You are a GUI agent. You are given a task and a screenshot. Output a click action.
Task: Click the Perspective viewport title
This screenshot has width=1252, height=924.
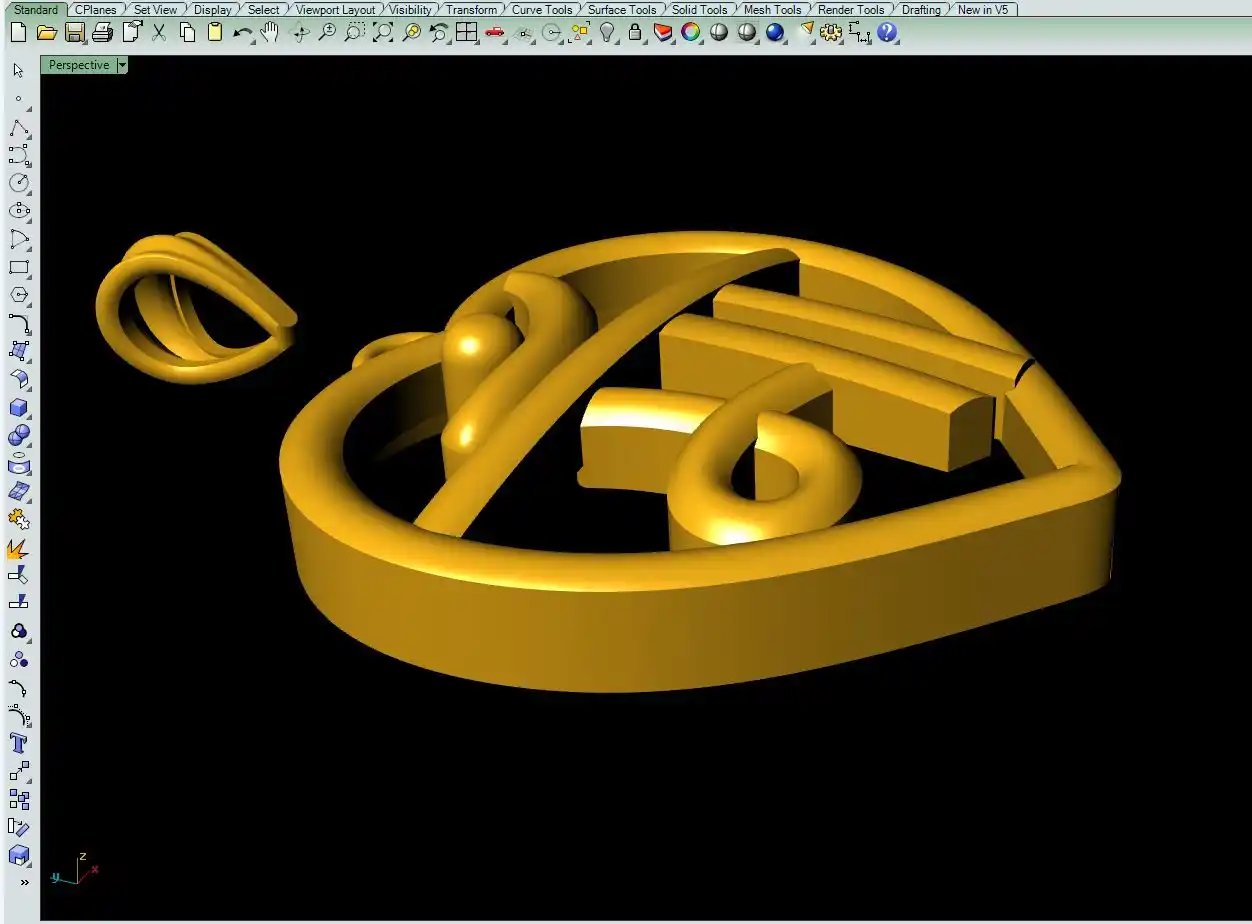click(x=79, y=65)
